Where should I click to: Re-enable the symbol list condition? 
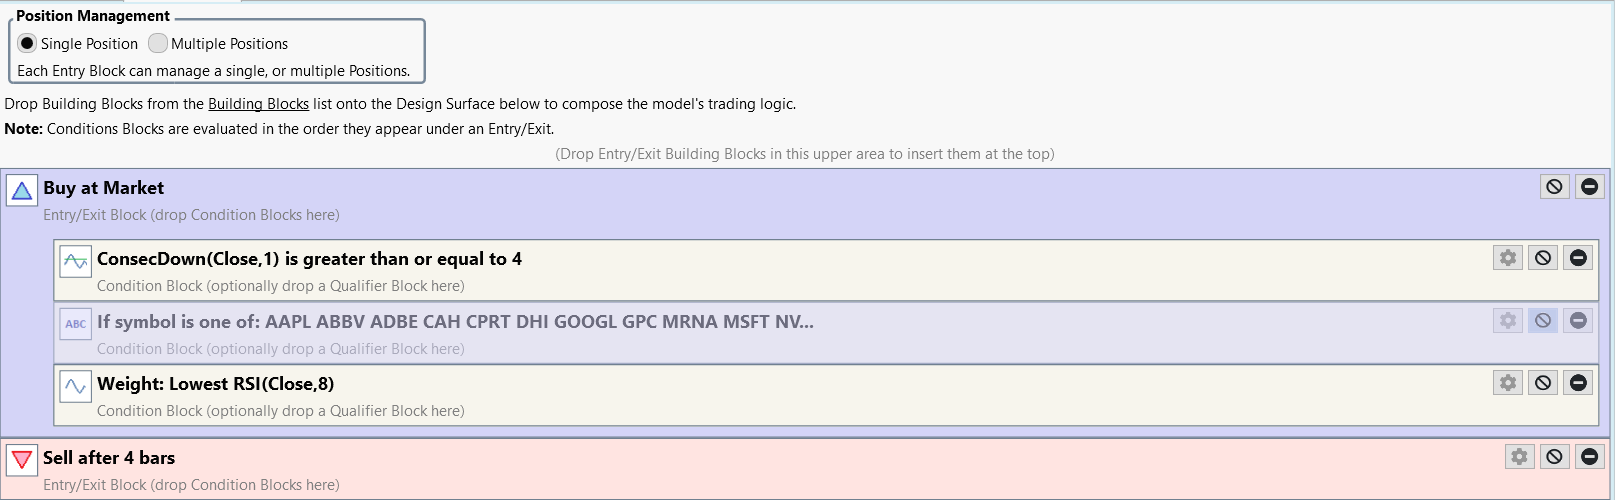coord(1543,320)
